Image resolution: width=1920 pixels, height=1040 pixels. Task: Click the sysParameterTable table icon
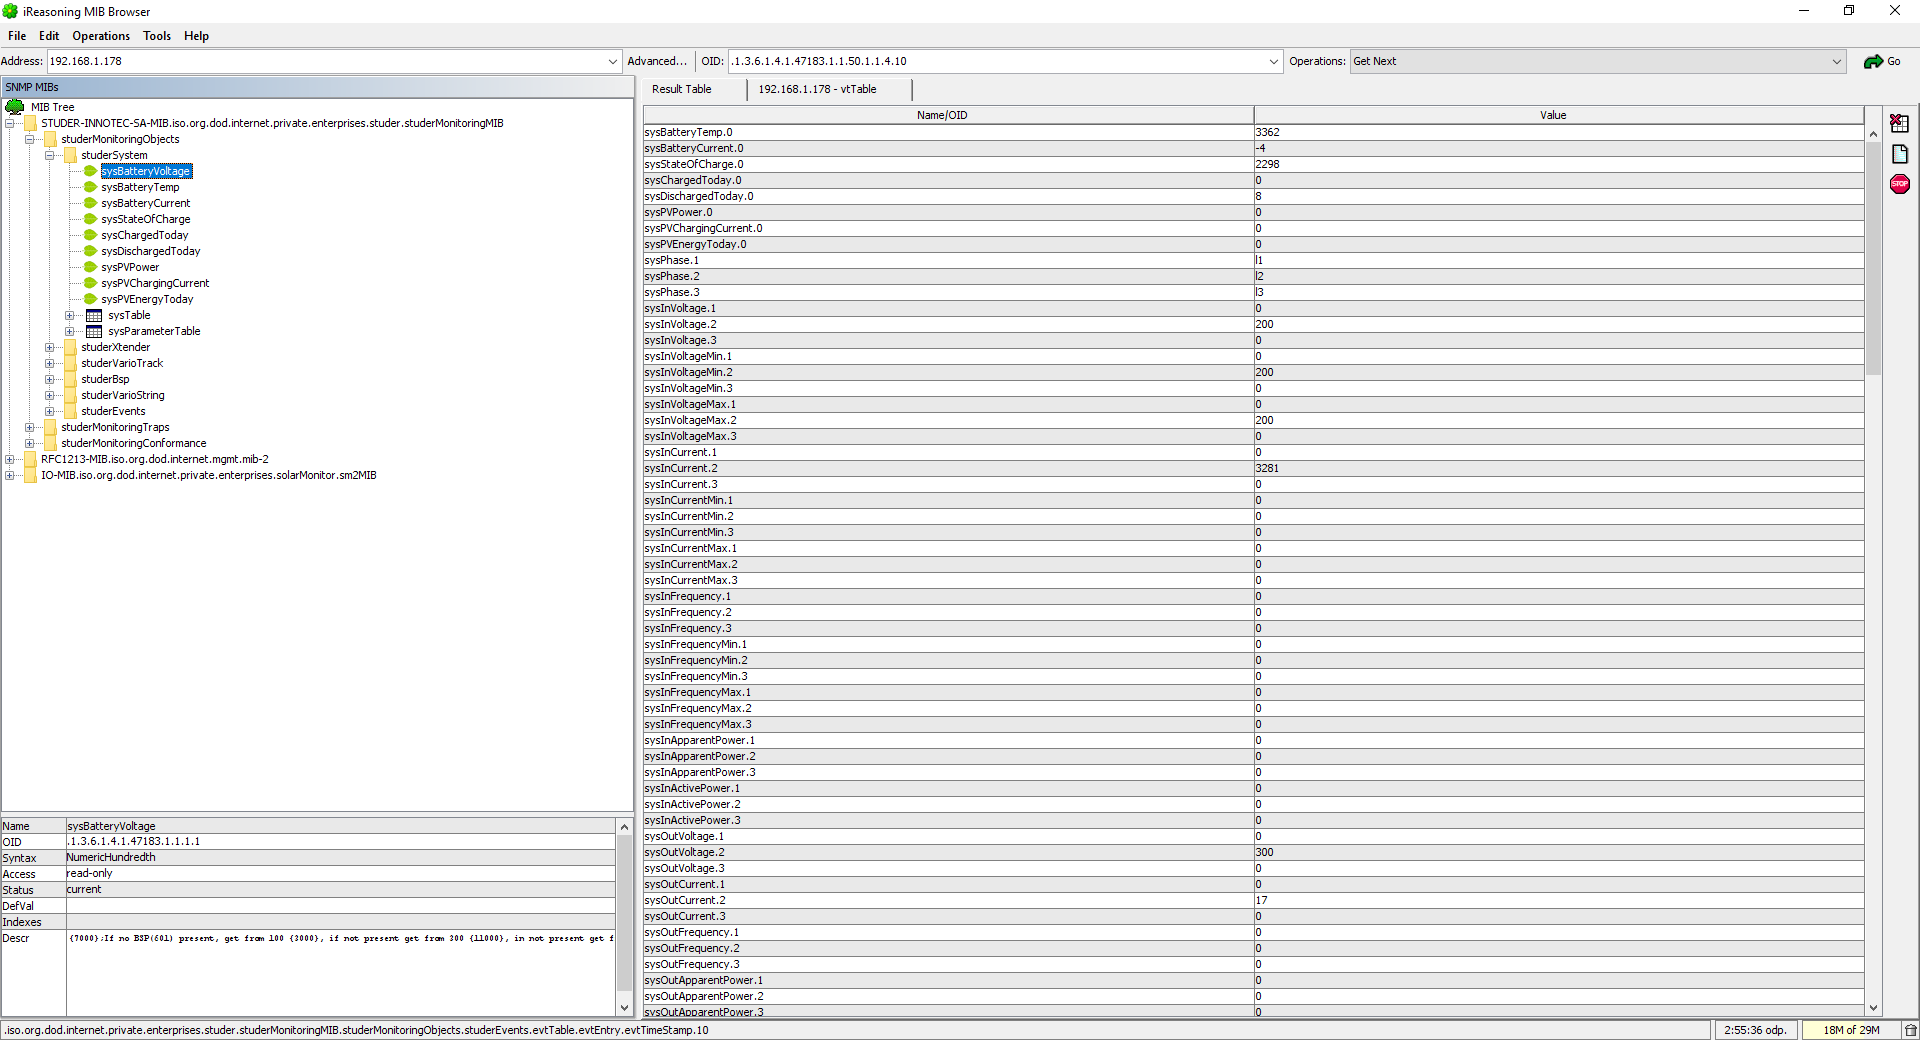click(x=94, y=332)
